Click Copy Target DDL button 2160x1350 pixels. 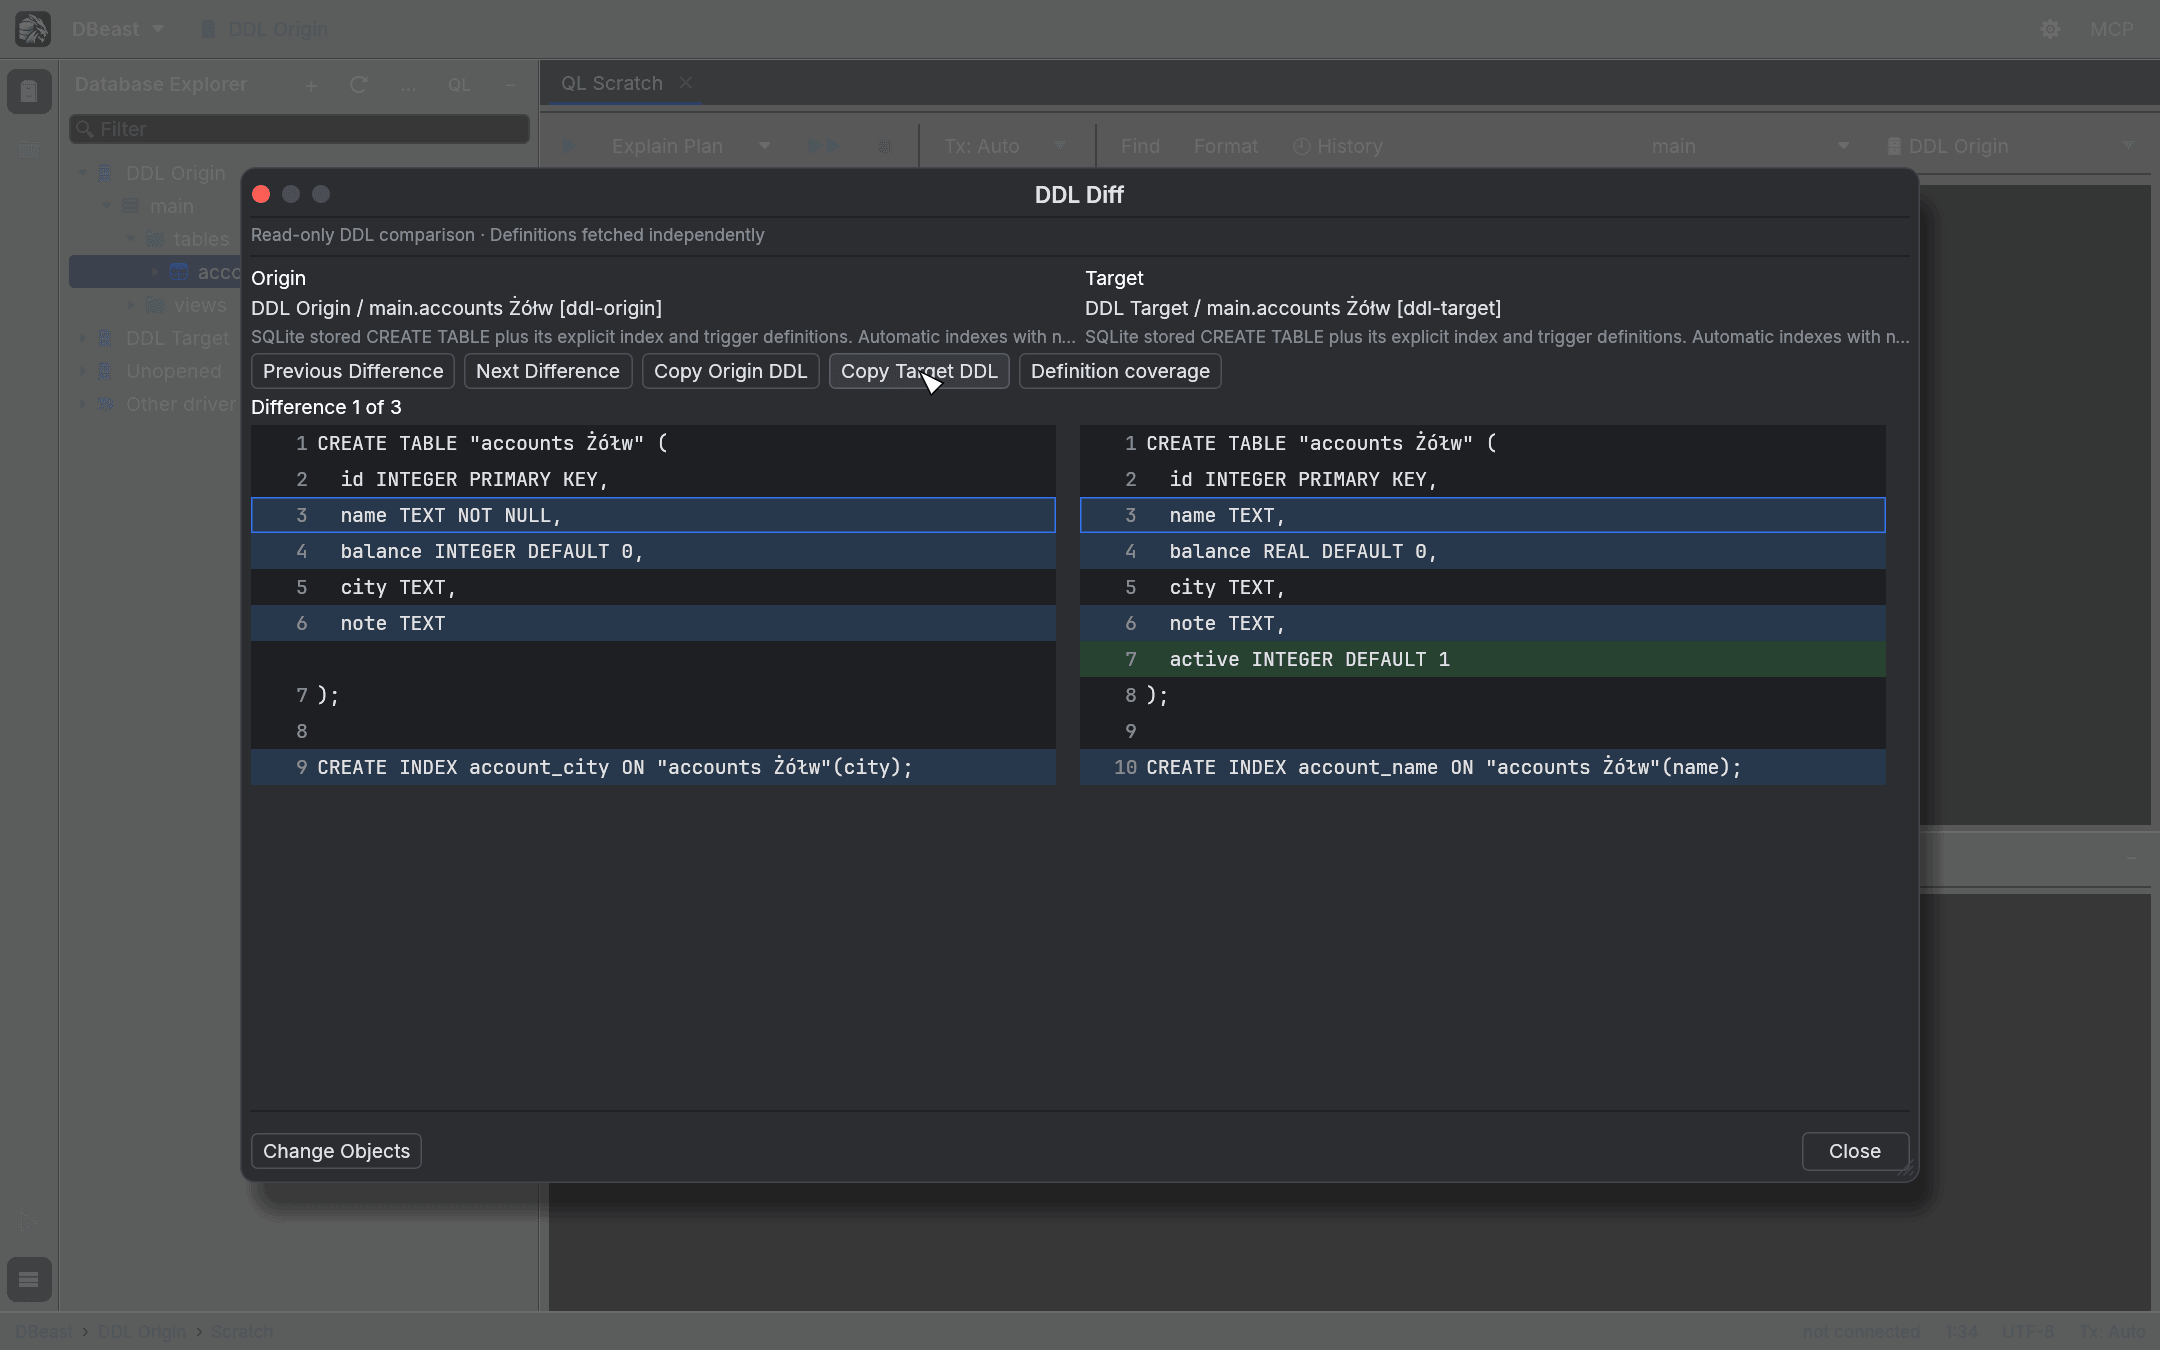click(x=919, y=371)
